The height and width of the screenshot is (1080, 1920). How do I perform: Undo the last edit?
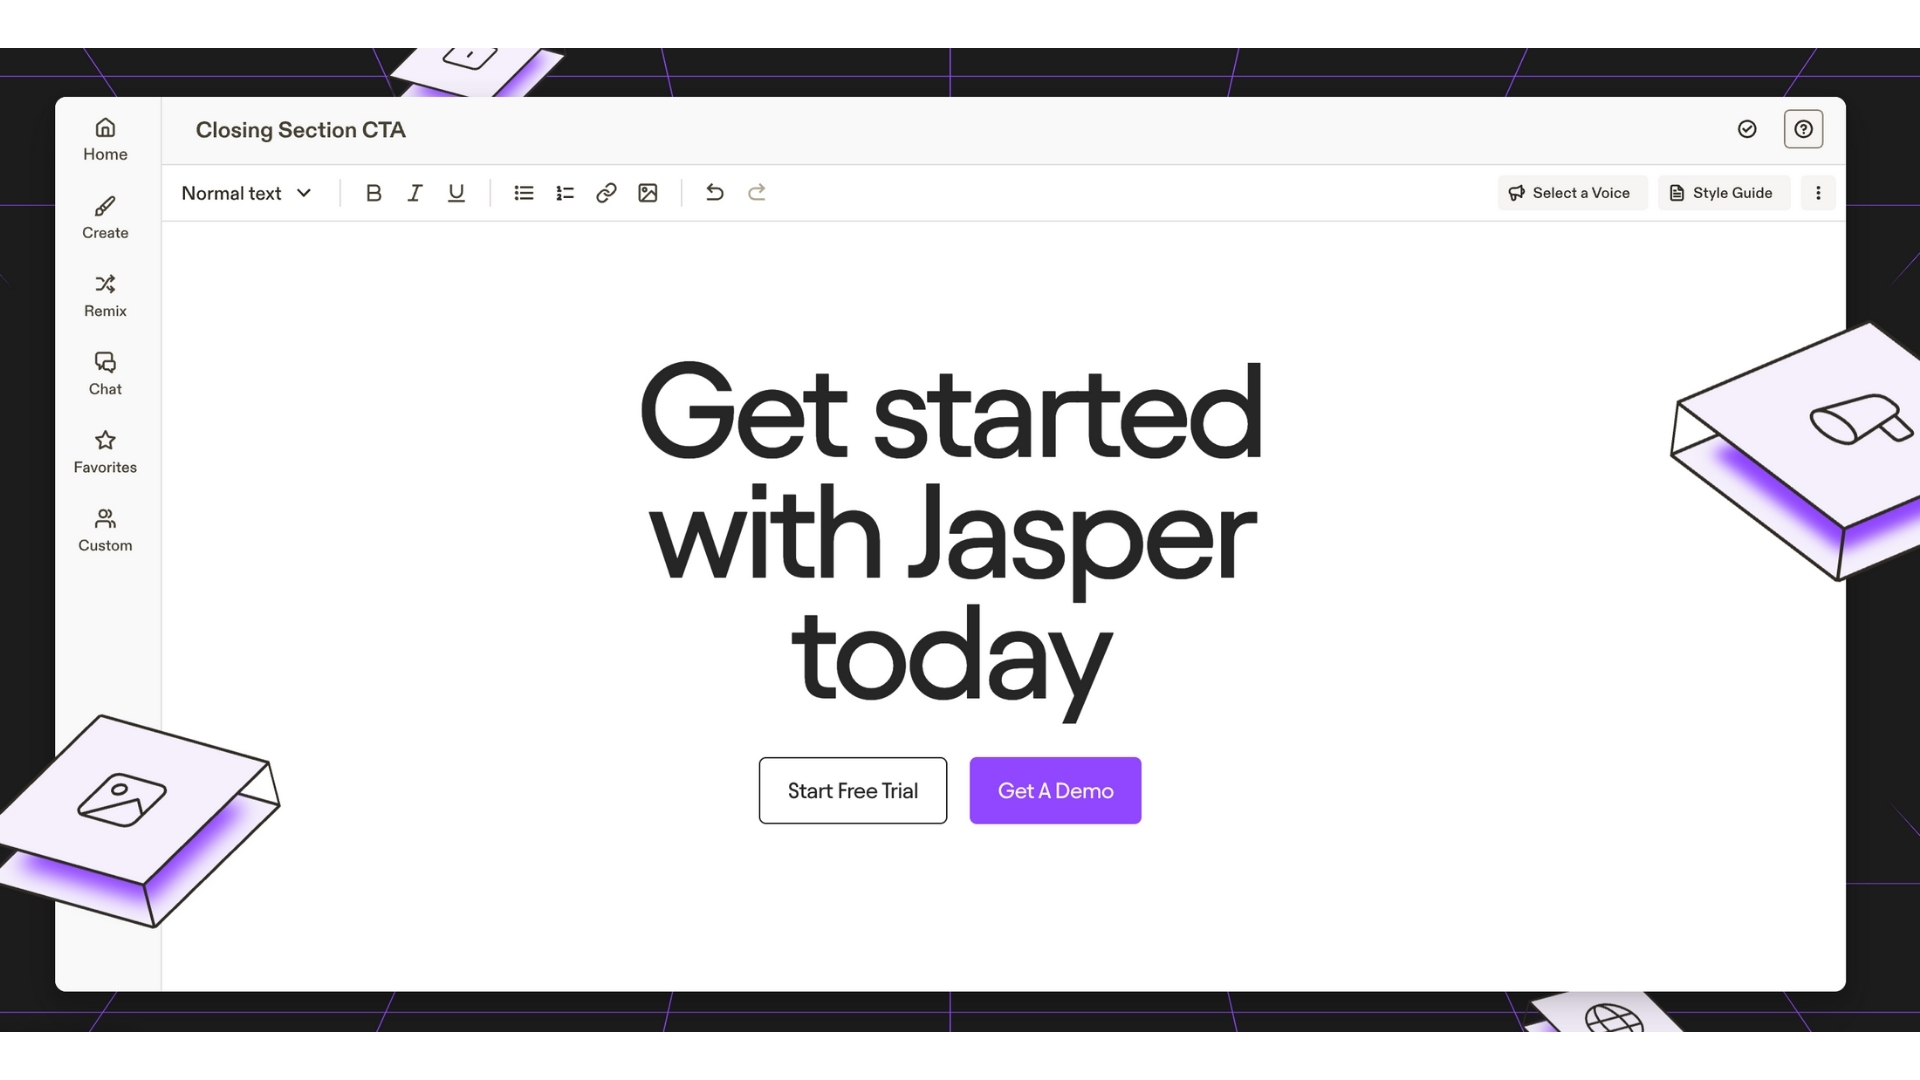tap(714, 192)
